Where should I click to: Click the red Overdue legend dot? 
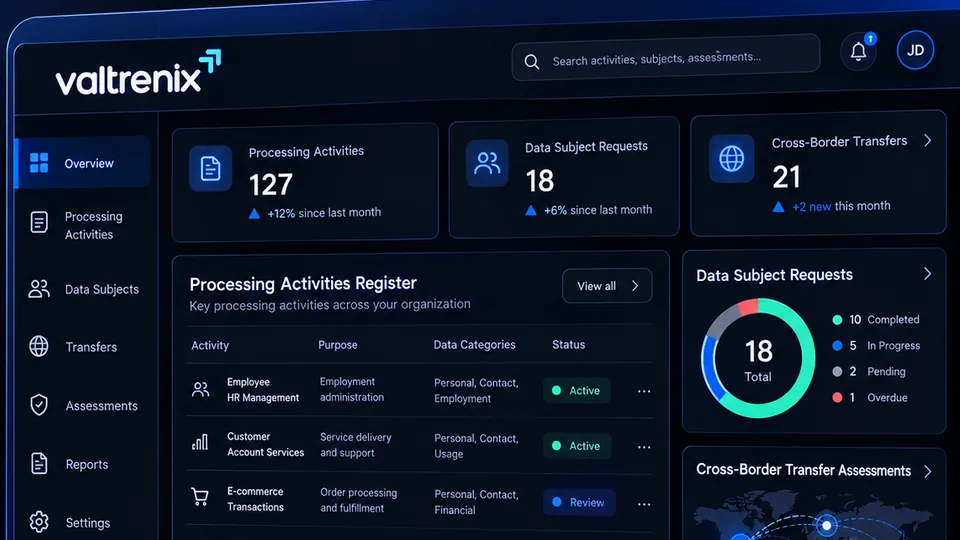pos(837,397)
